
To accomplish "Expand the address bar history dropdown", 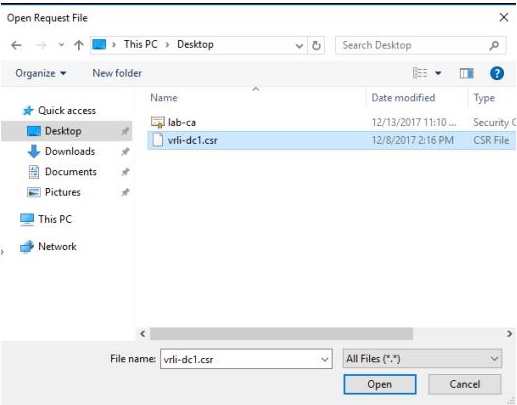I will click(x=299, y=45).
